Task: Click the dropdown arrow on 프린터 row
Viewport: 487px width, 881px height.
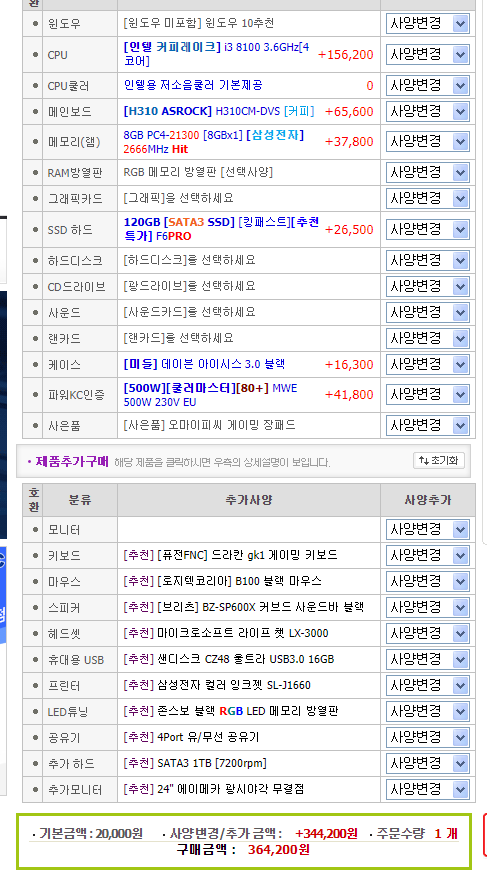Action: (x=461, y=685)
